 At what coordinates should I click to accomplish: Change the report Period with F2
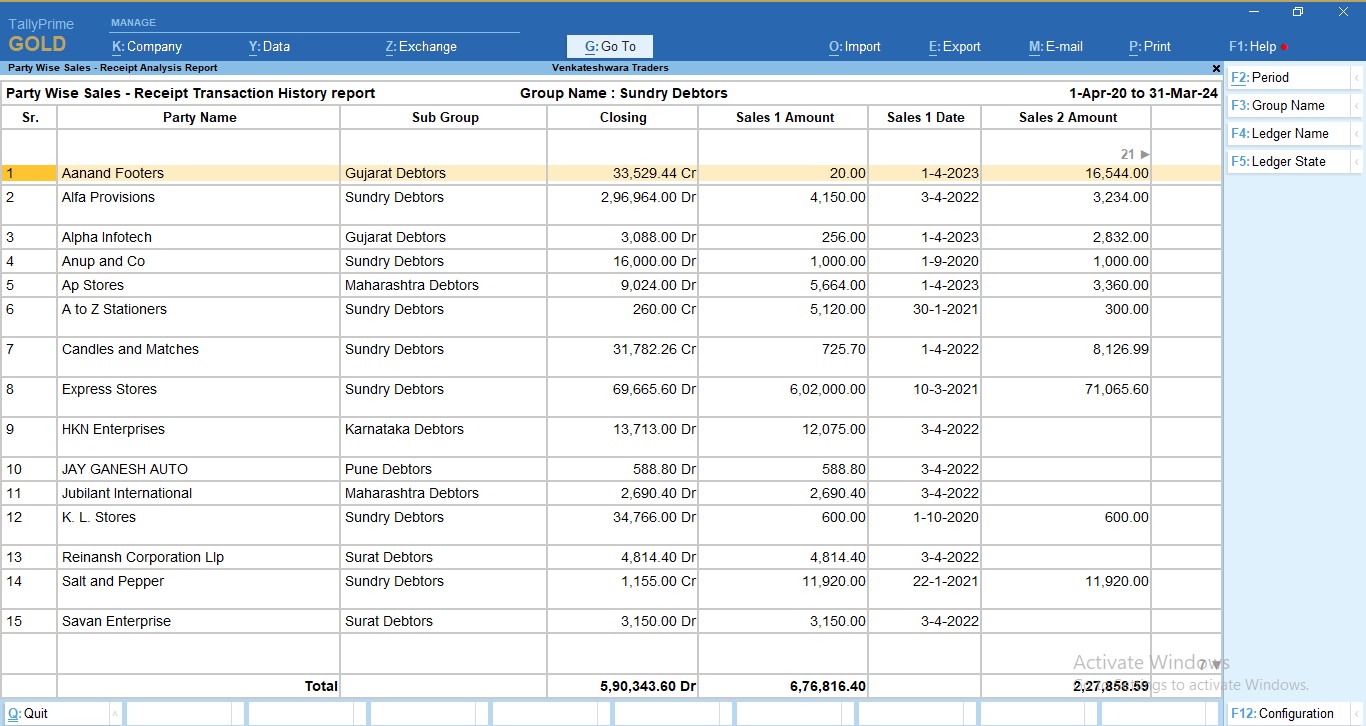tap(1285, 76)
